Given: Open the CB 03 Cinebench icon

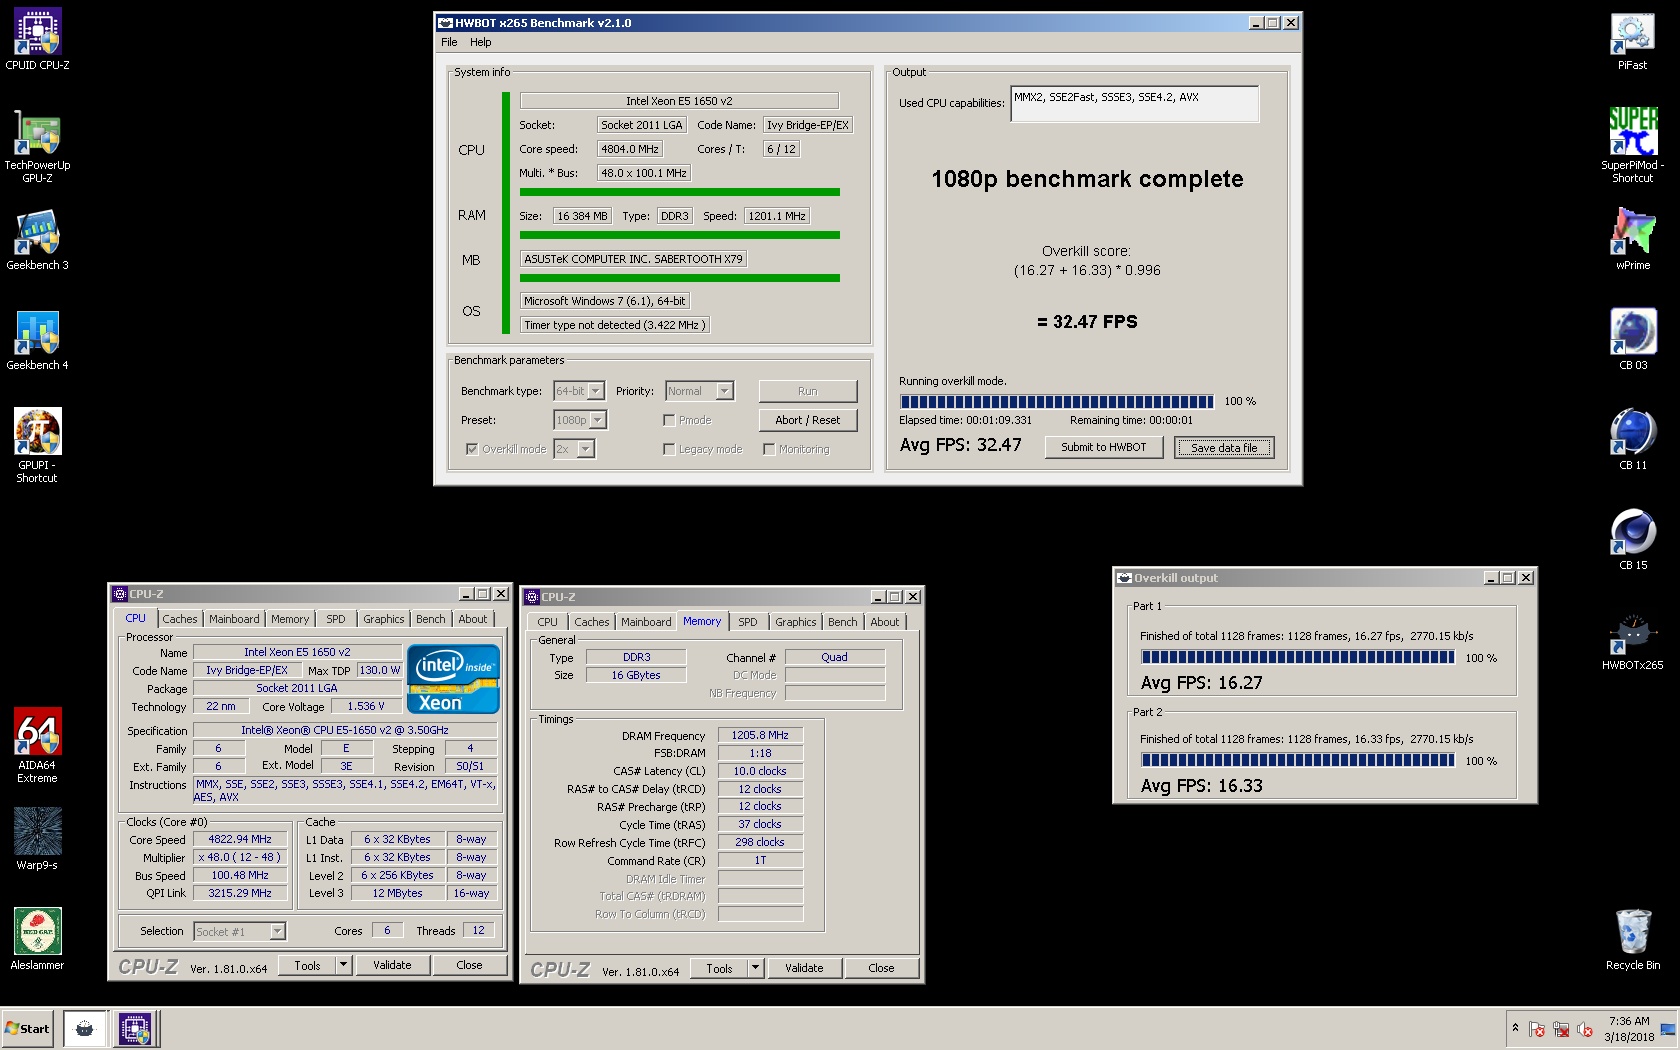Looking at the screenshot, I should [x=1633, y=340].
